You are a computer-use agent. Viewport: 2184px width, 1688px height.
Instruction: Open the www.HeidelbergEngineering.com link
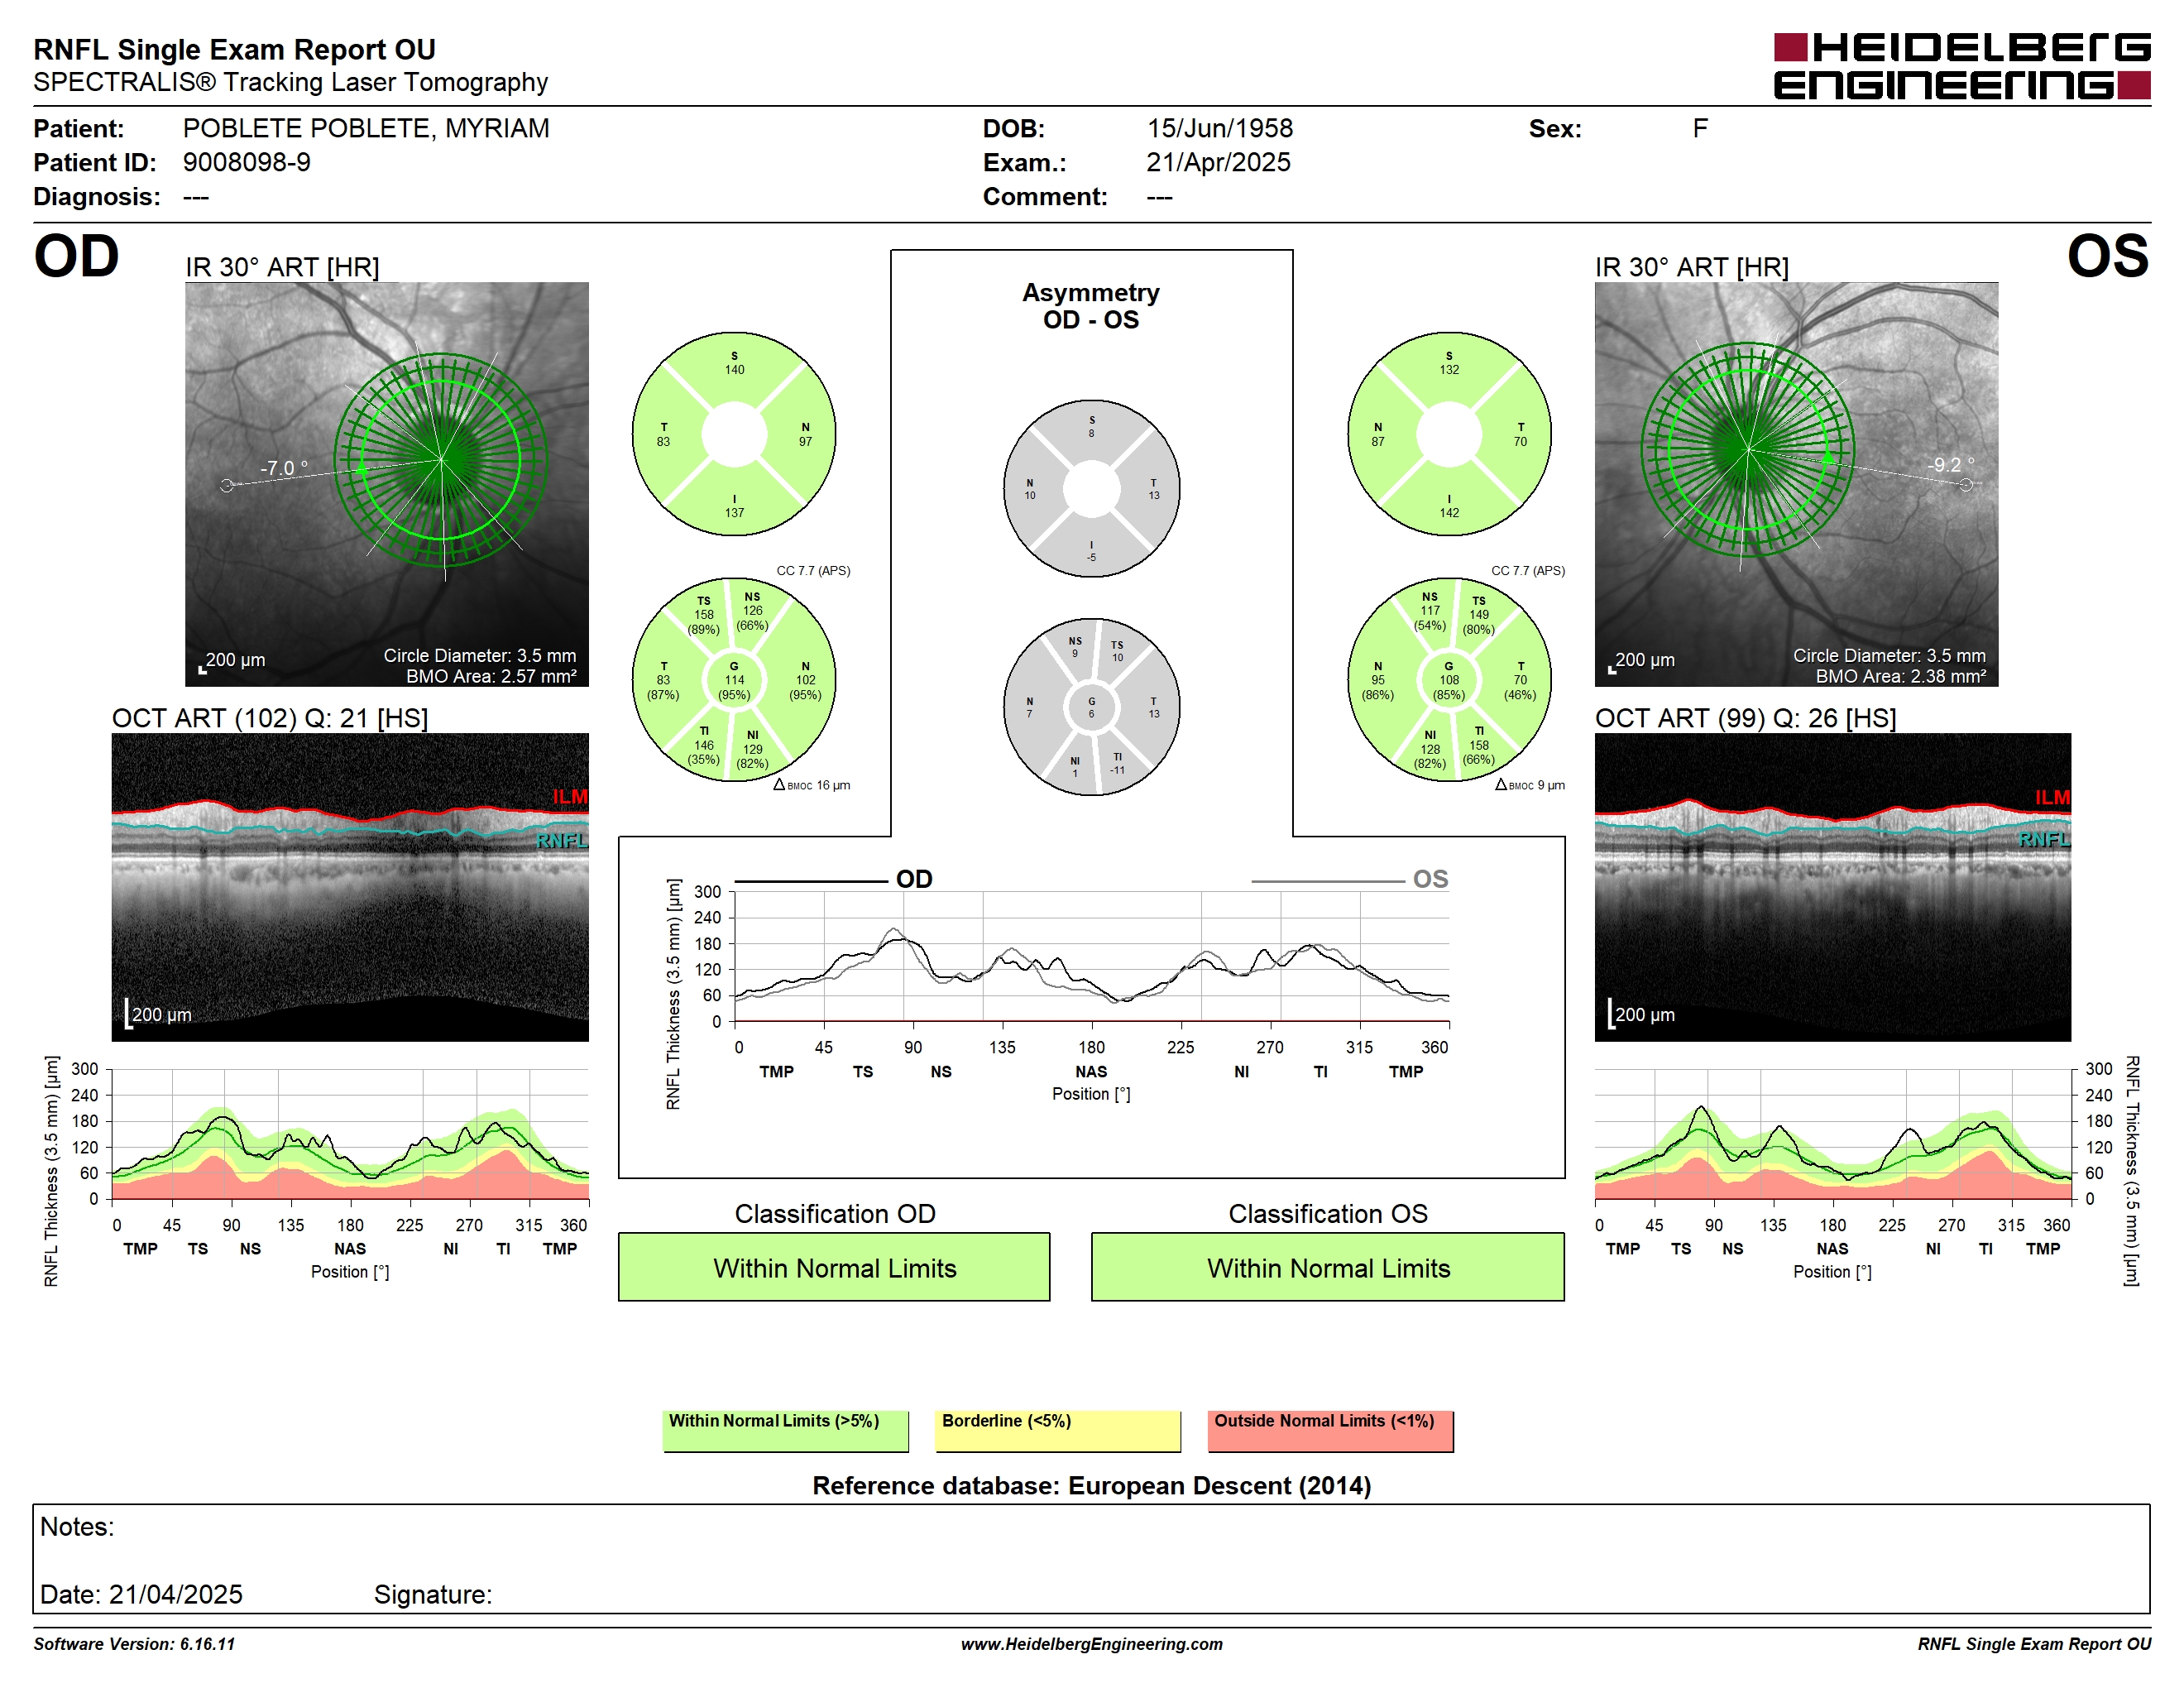tap(1092, 1644)
